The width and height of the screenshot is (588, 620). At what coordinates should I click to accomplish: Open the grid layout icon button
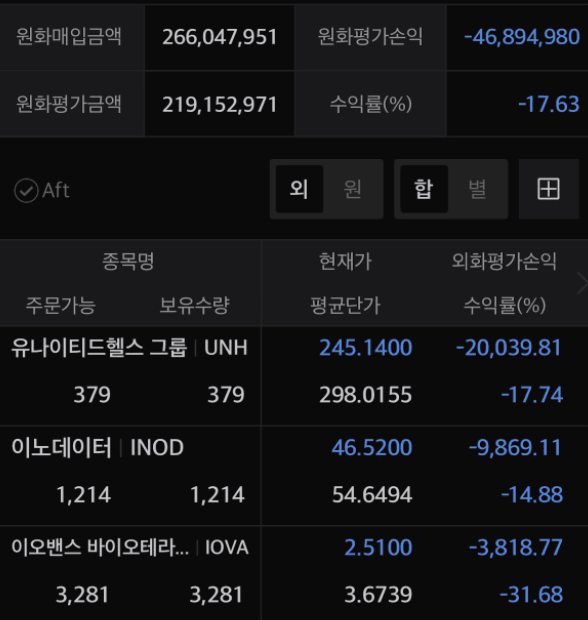coord(548,189)
